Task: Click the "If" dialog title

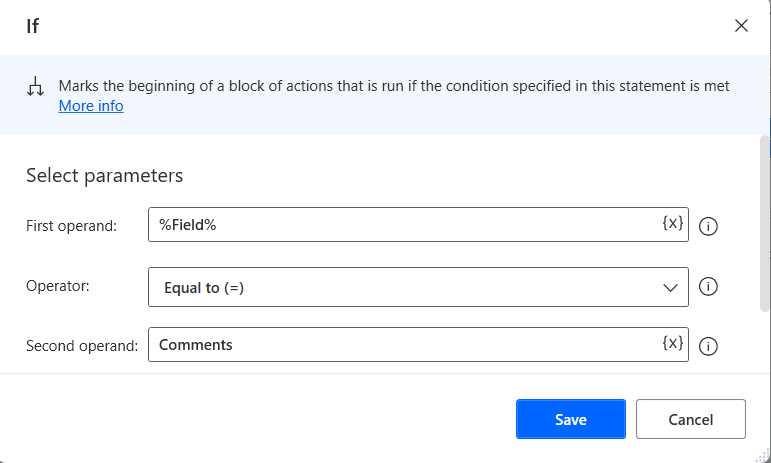Action: point(32,26)
